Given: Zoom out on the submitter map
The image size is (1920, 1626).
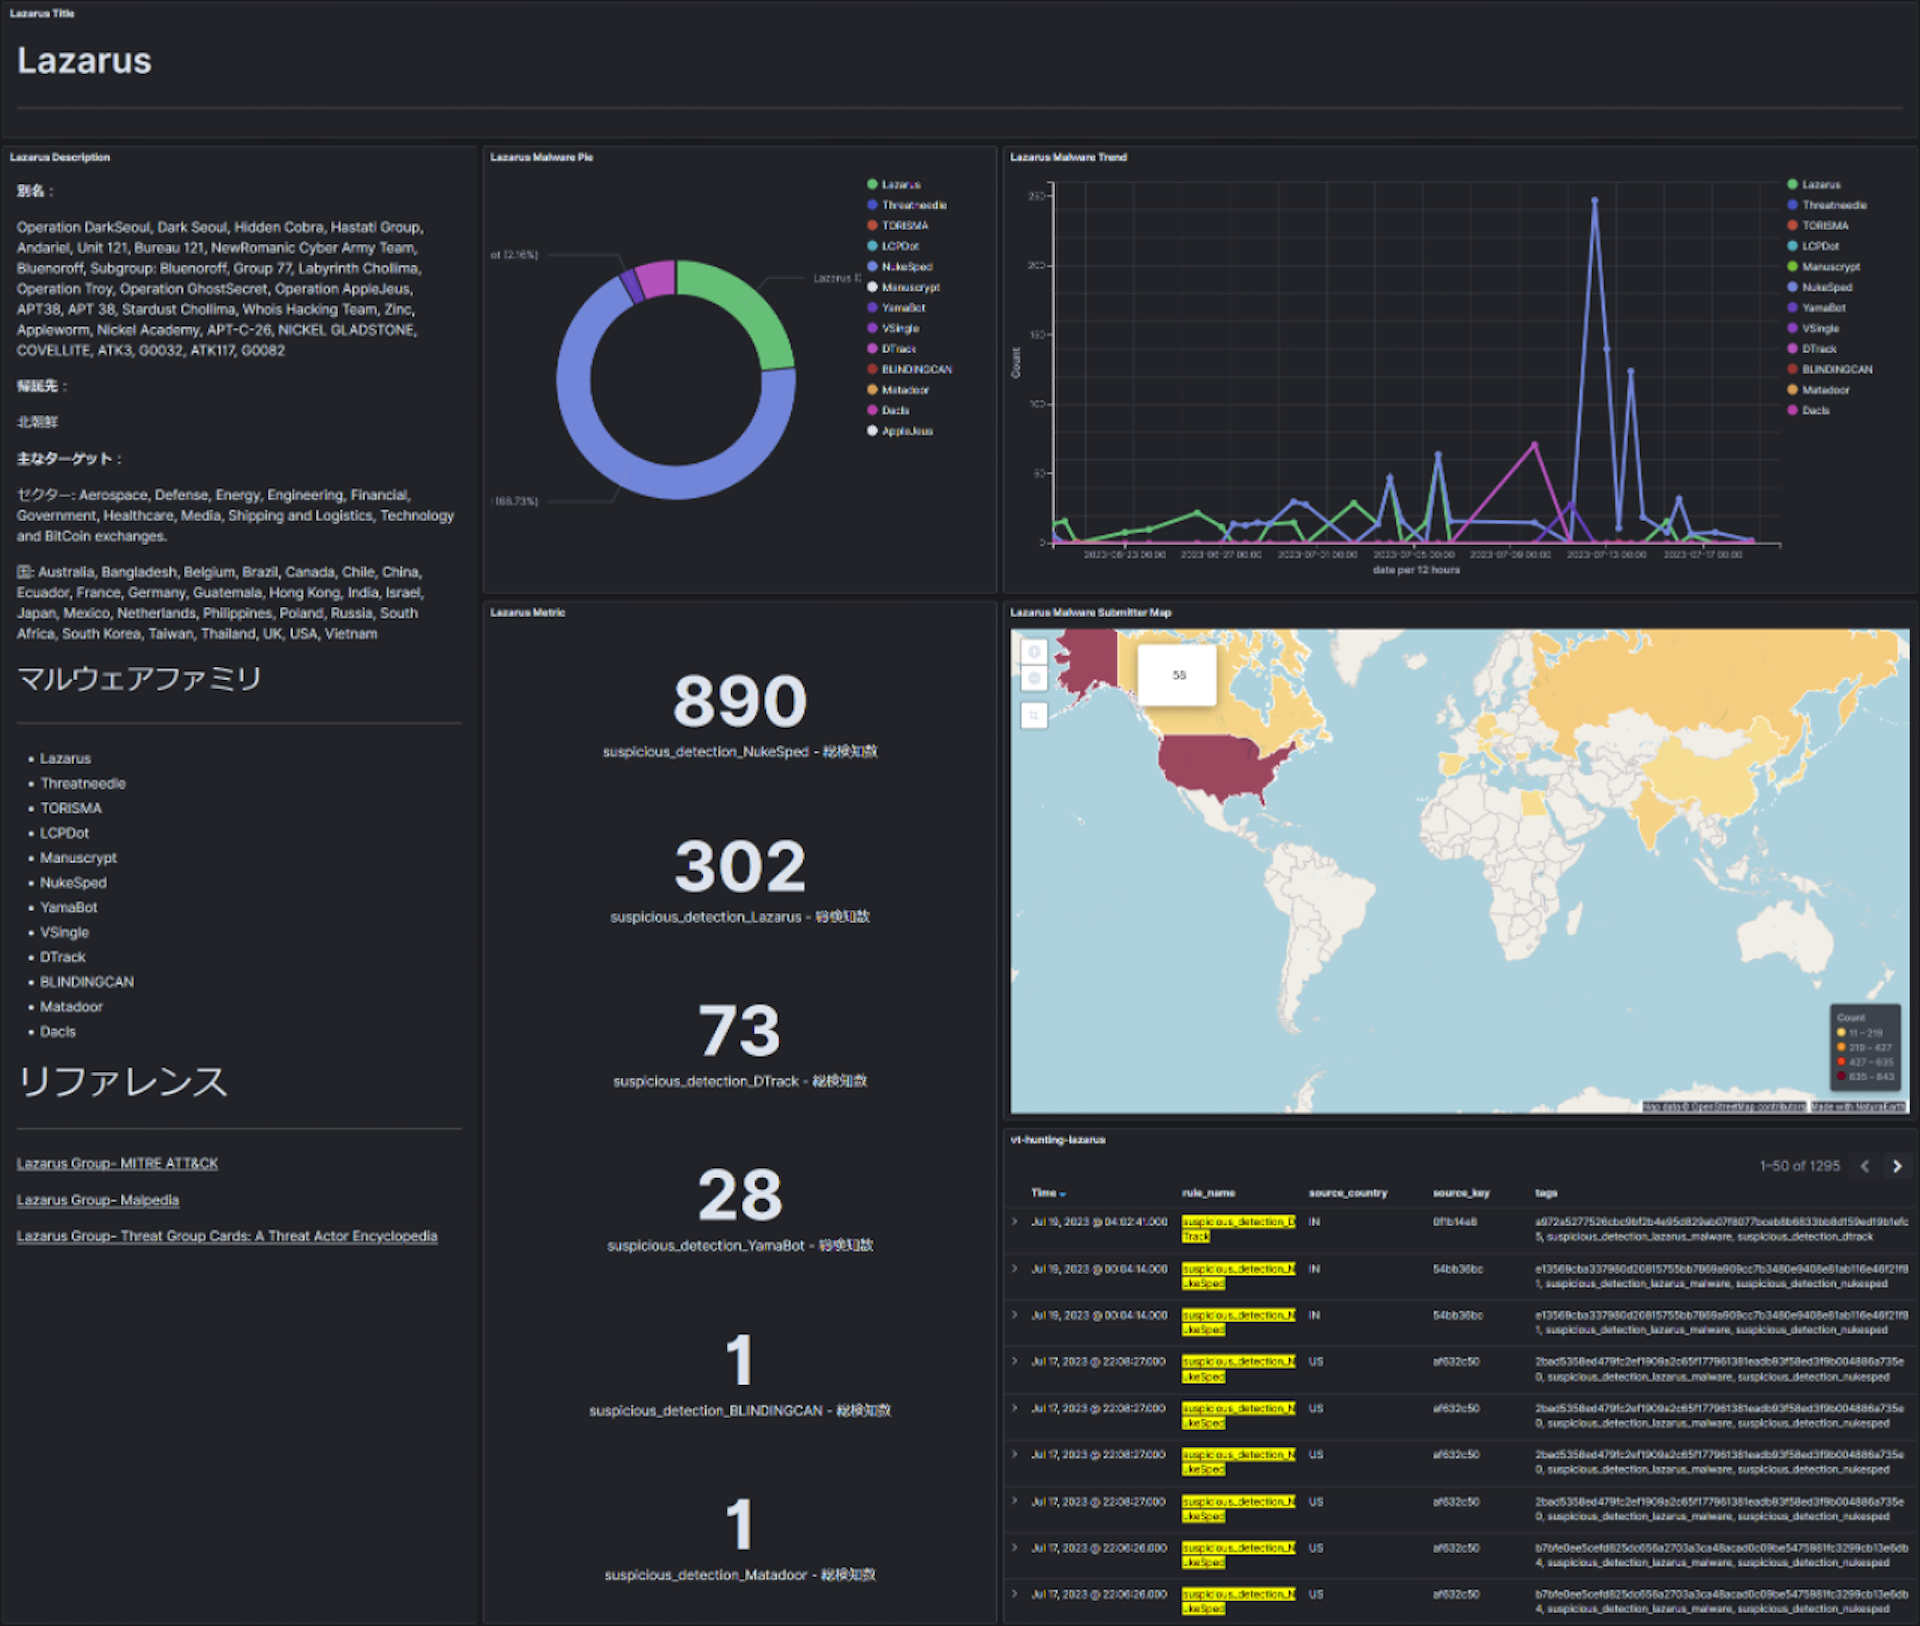Looking at the screenshot, I should tap(1034, 678).
